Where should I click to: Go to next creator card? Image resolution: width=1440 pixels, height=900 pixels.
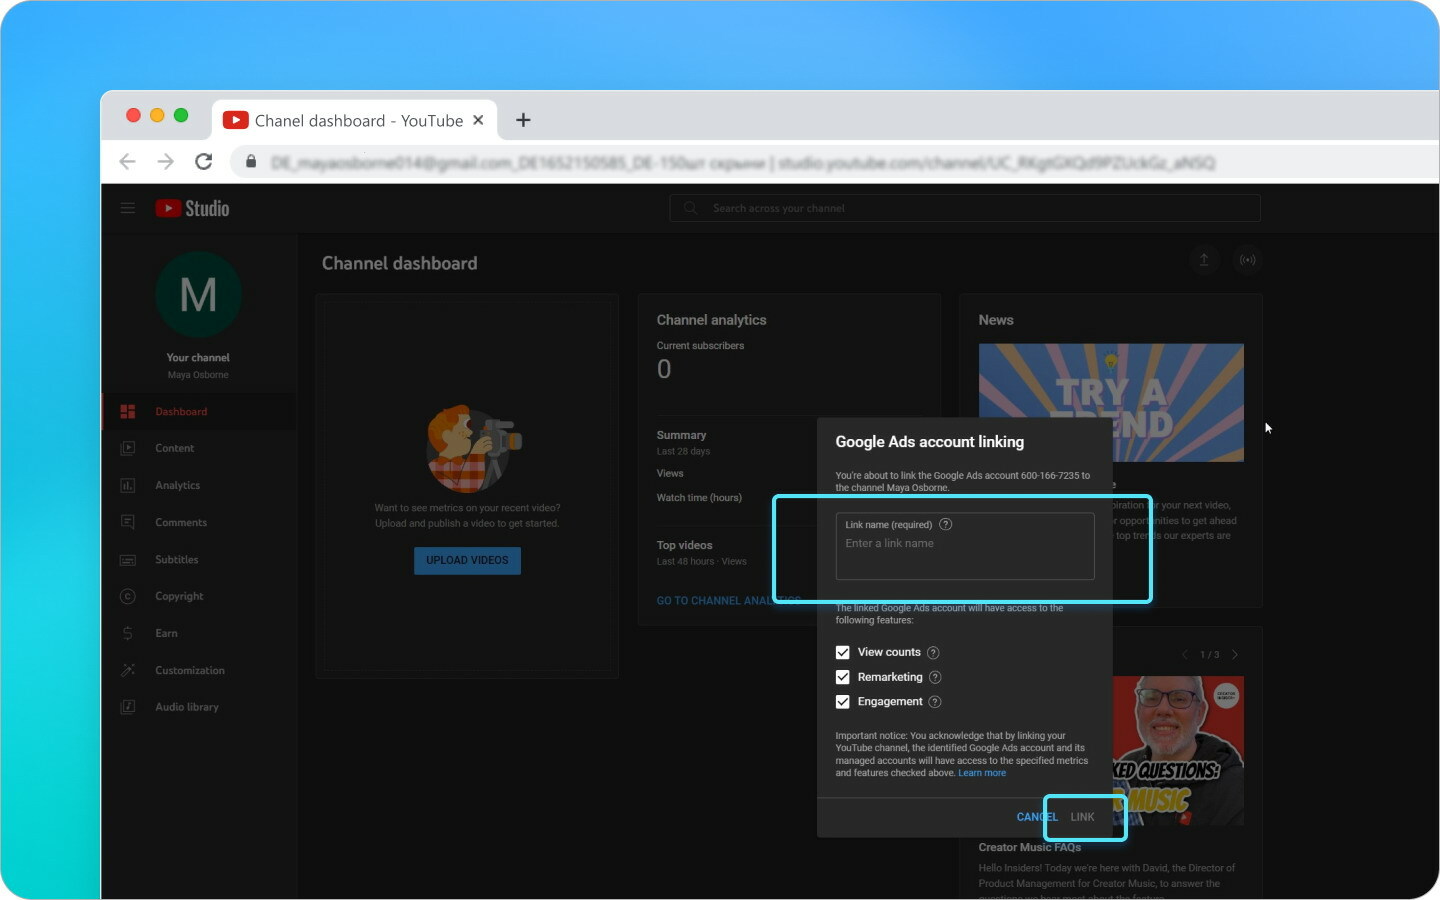[x=1235, y=655]
